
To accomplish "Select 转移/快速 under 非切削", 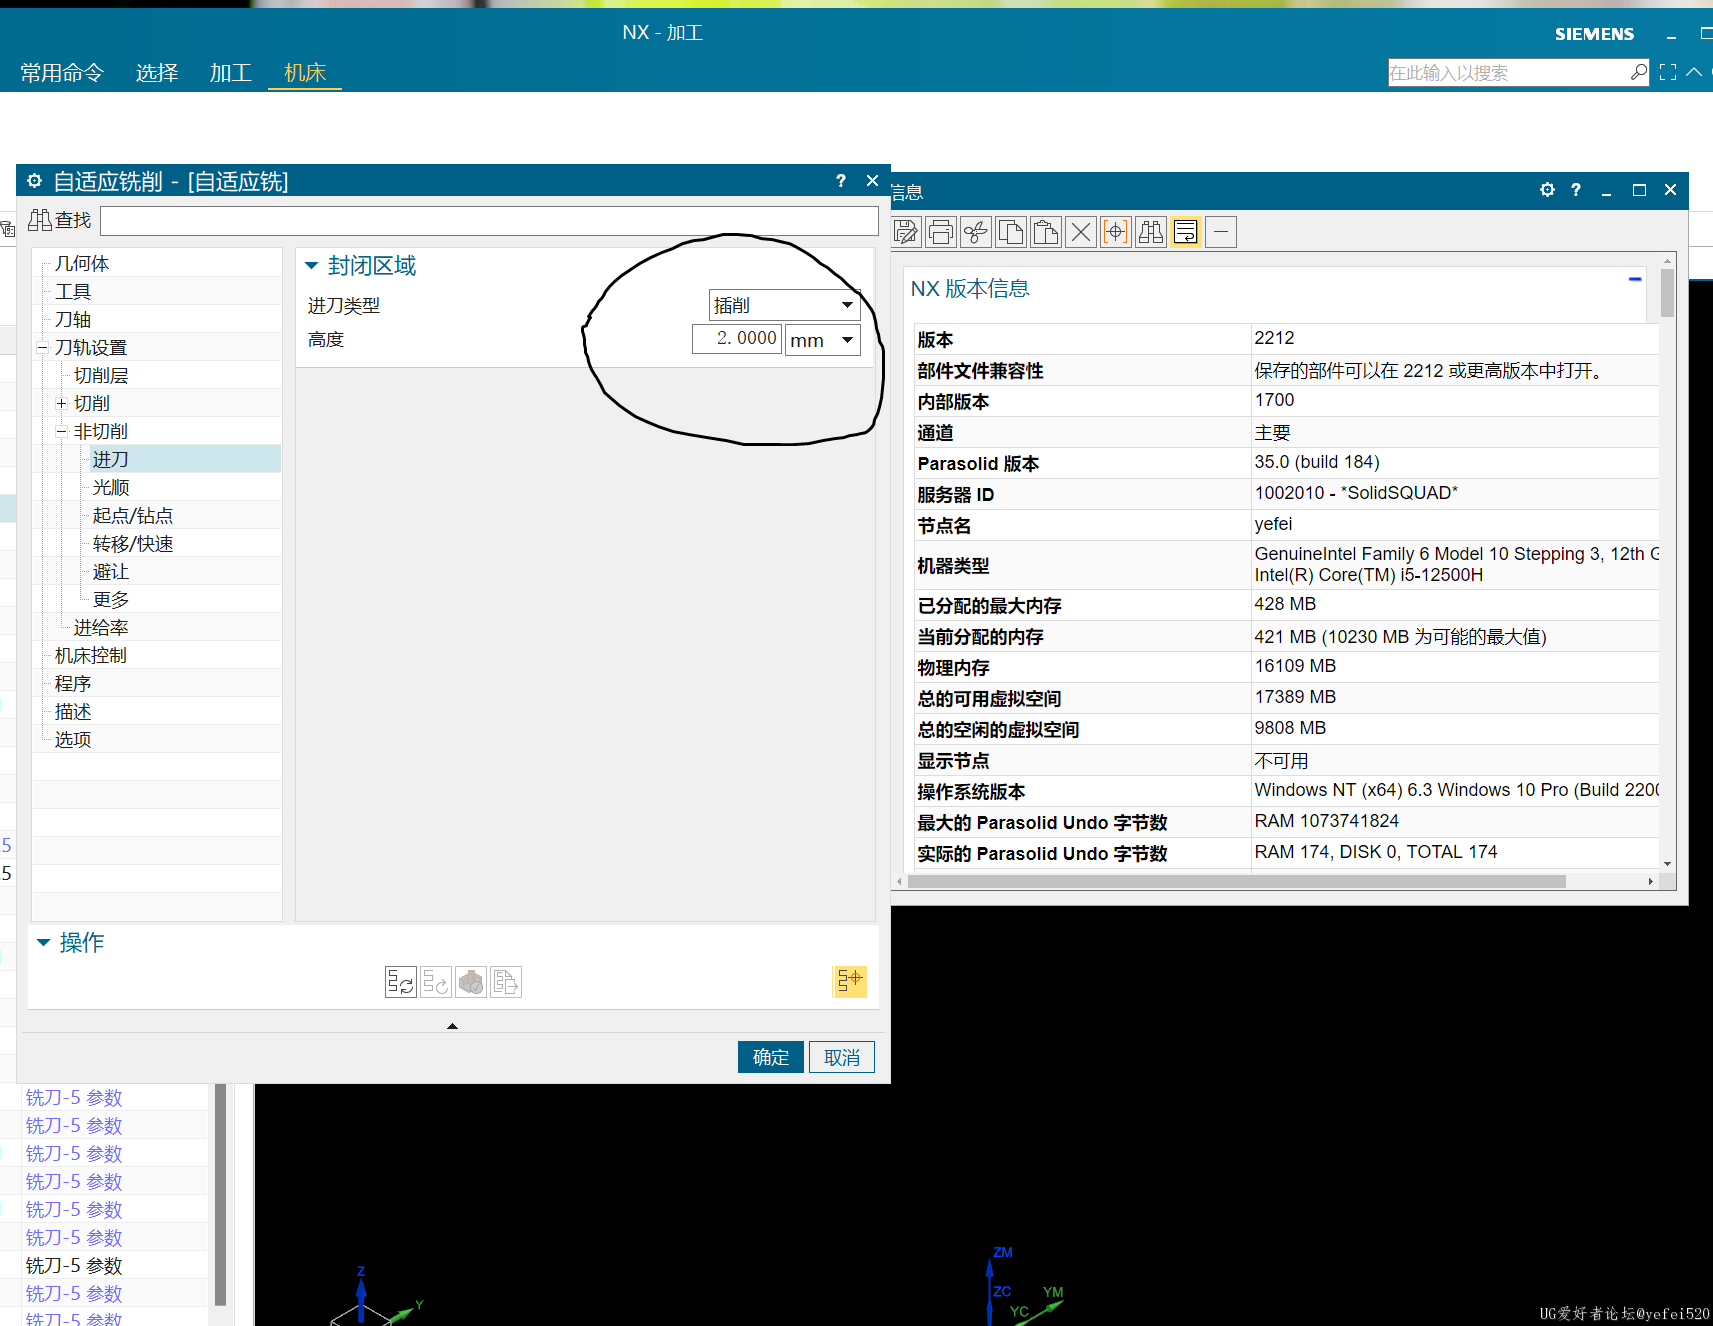I will (x=133, y=544).
